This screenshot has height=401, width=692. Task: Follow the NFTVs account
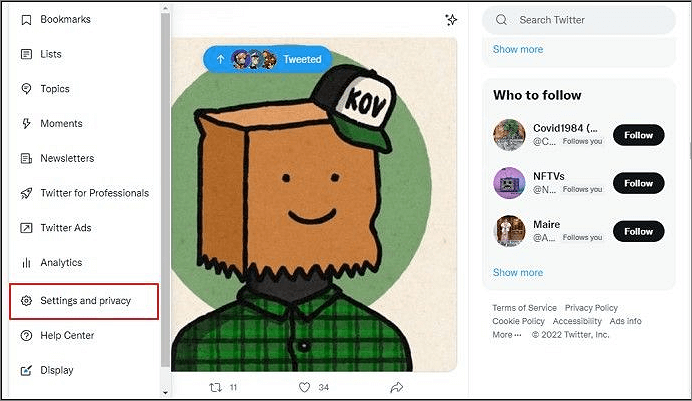[x=638, y=183]
